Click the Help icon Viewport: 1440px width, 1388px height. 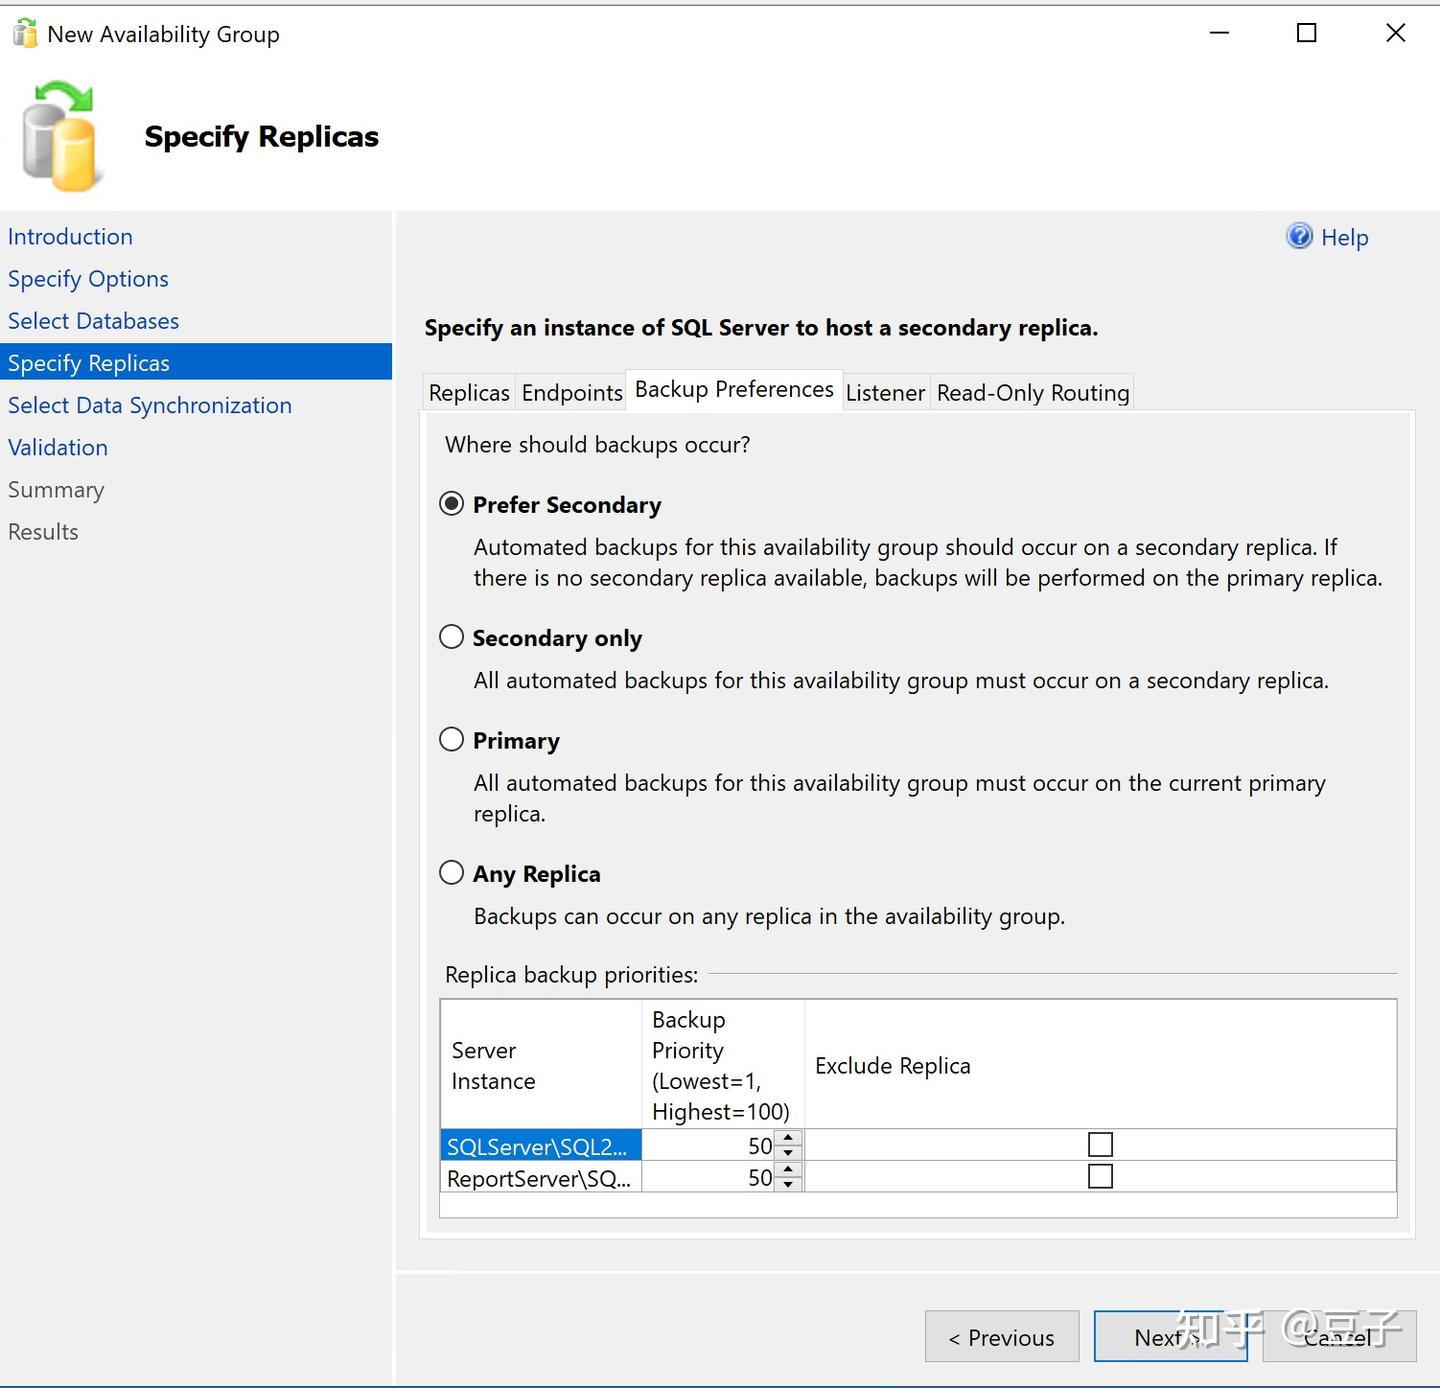(1299, 236)
